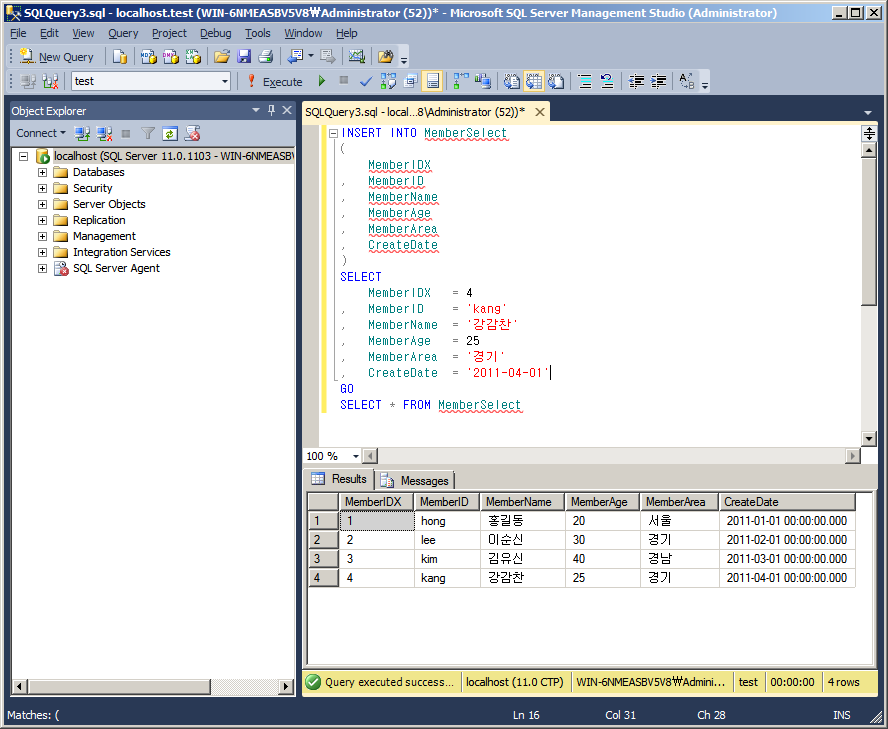Uncomment the selected lines
888x729 pixels.
pyautogui.click(x=607, y=82)
